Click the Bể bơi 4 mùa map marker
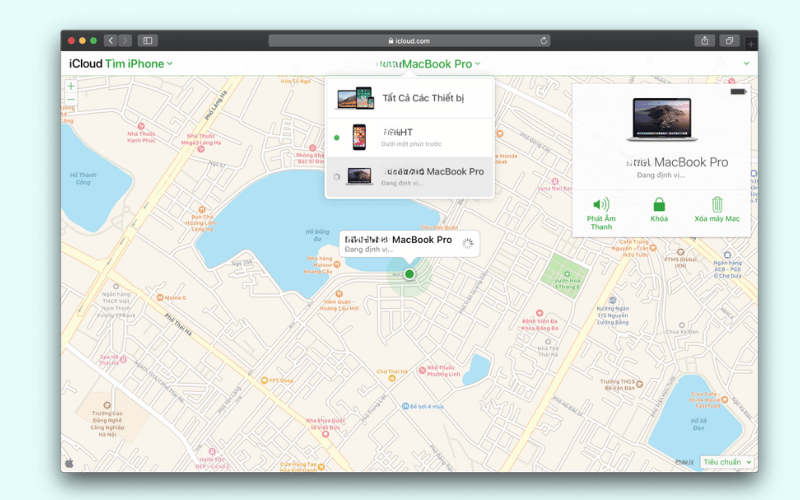The height and width of the screenshot is (500, 800). pos(405,406)
